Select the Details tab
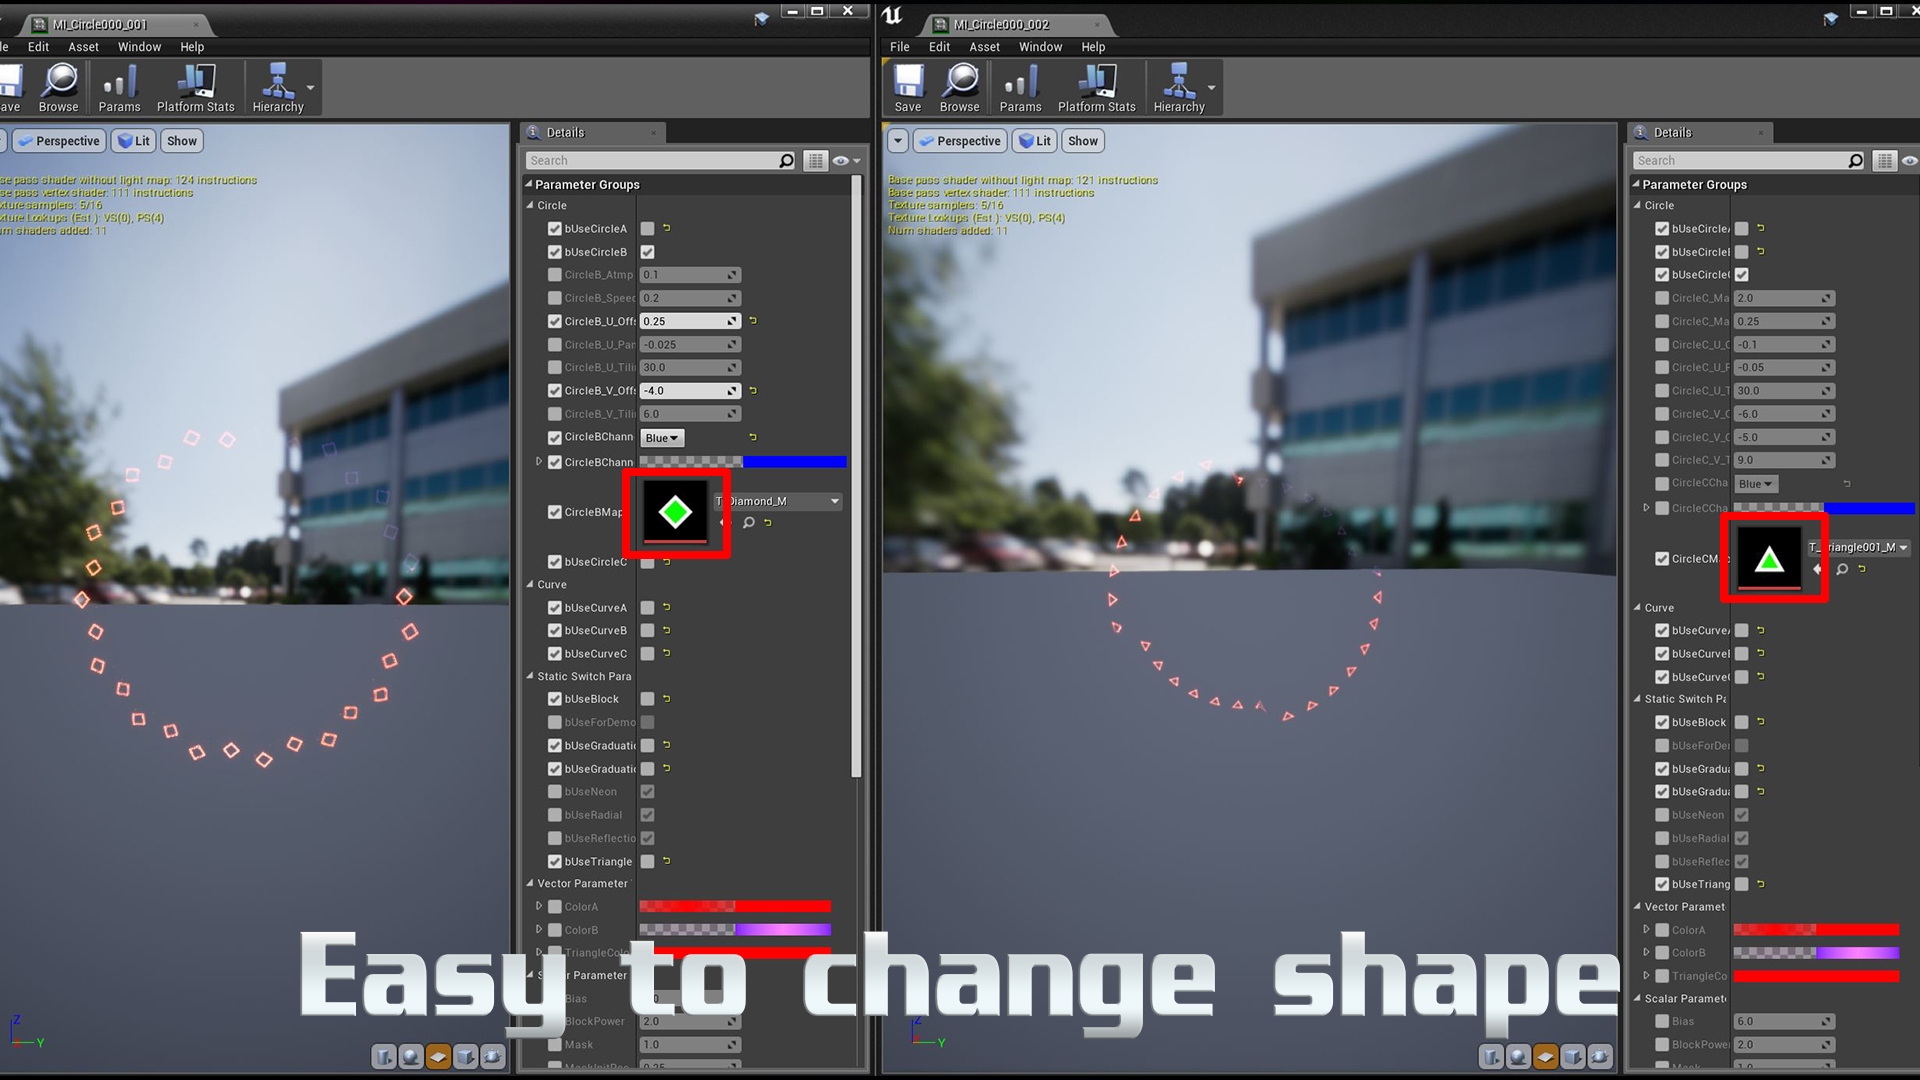The height and width of the screenshot is (1080, 1920). click(566, 132)
